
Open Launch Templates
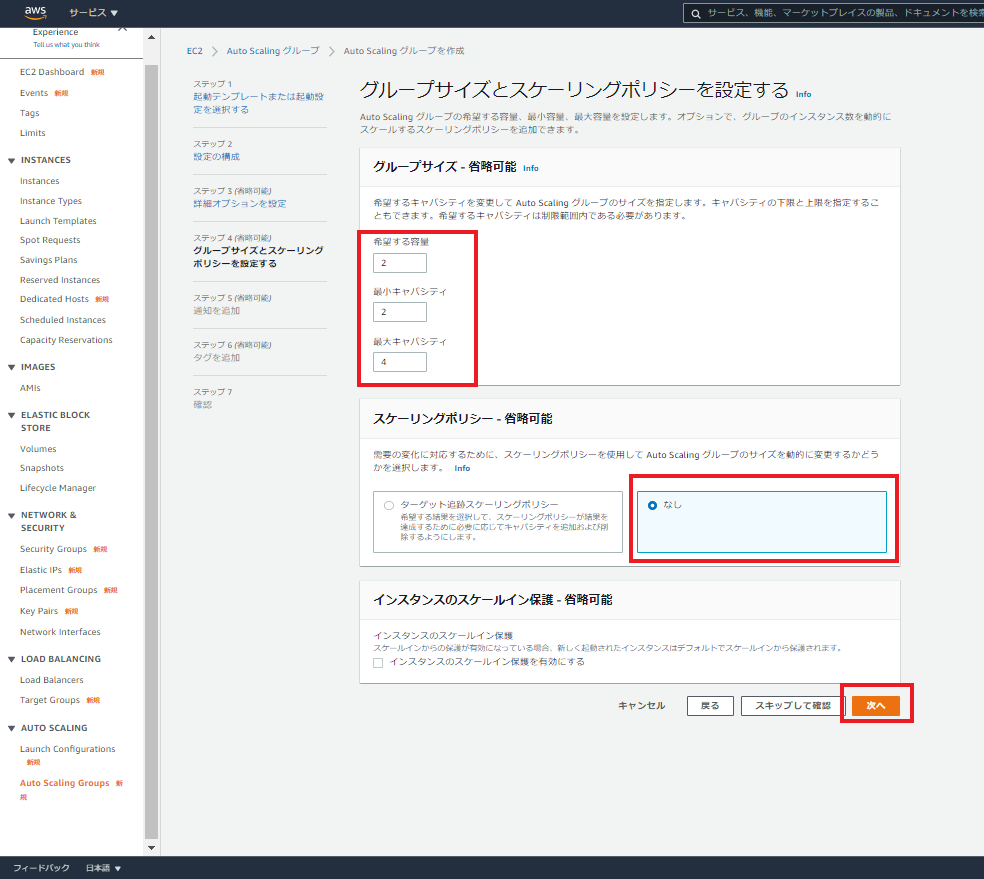point(58,221)
